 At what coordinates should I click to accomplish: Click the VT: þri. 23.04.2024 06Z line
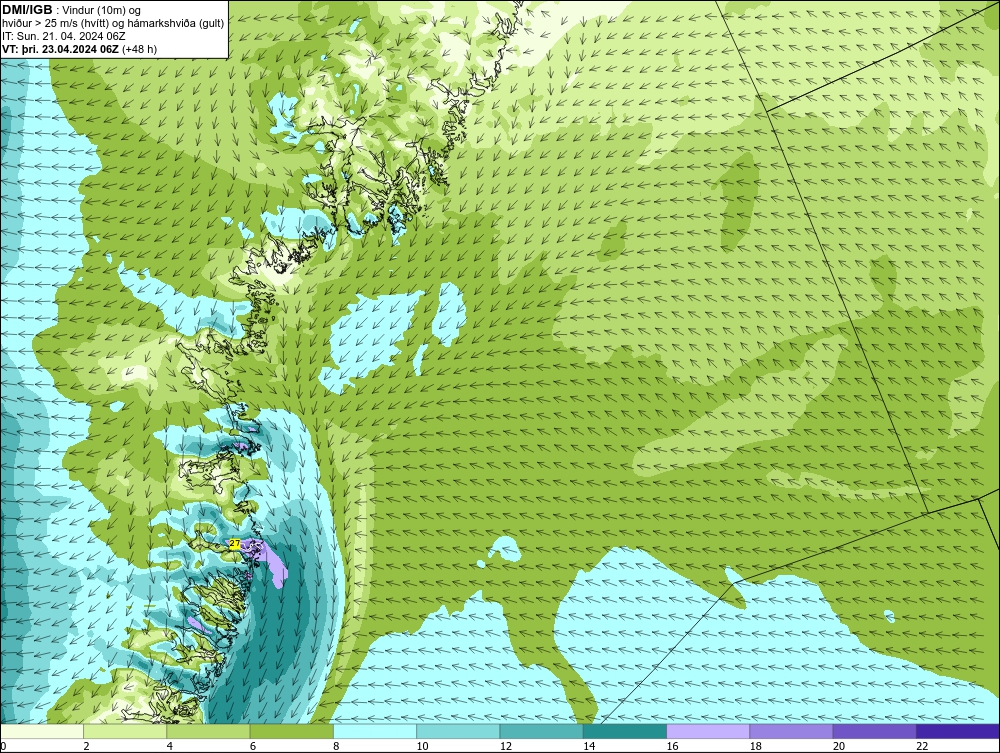[x=79, y=49]
